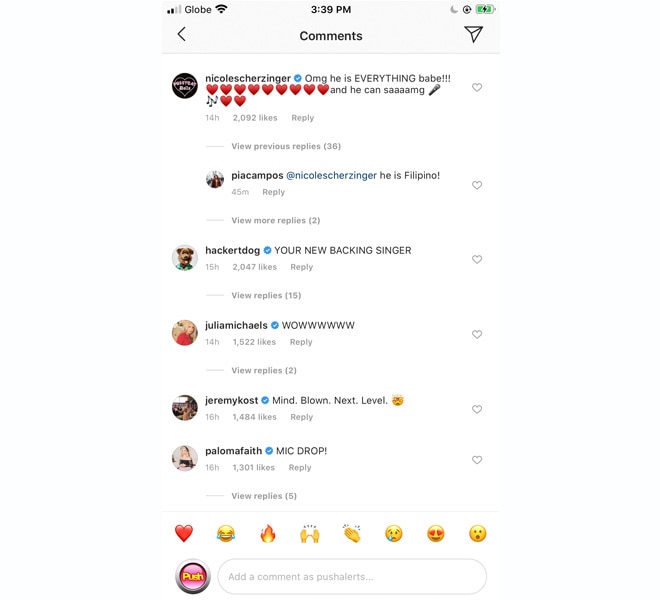Reply to juliamichaels' comment
This screenshot has width=660, height=600.
pyautogui.click(x=301, y=342)
